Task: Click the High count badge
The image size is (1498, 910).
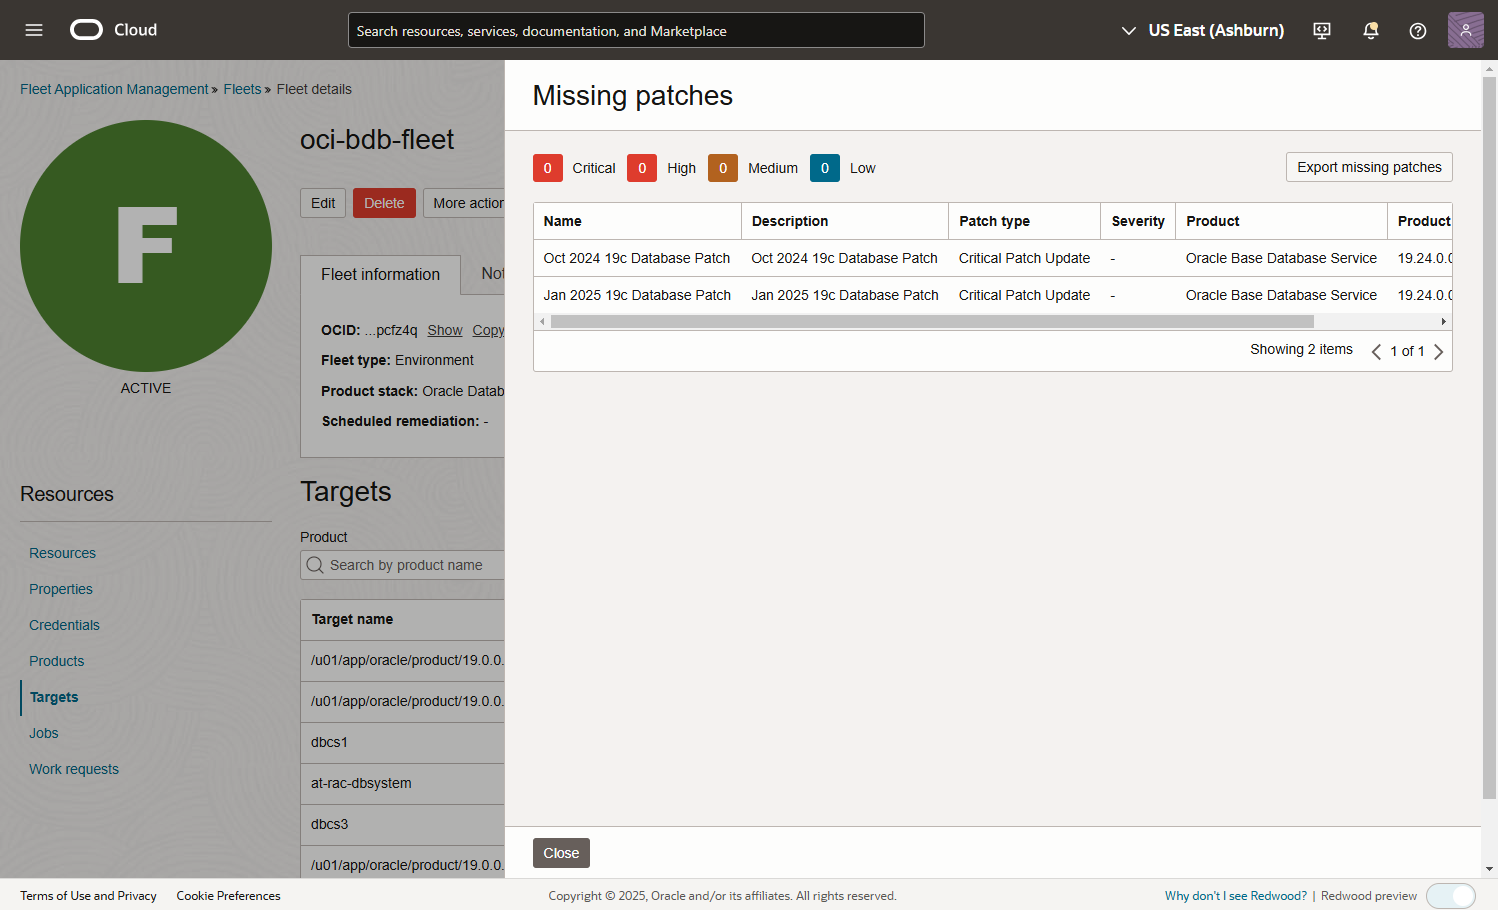Action: pos(642,168)
